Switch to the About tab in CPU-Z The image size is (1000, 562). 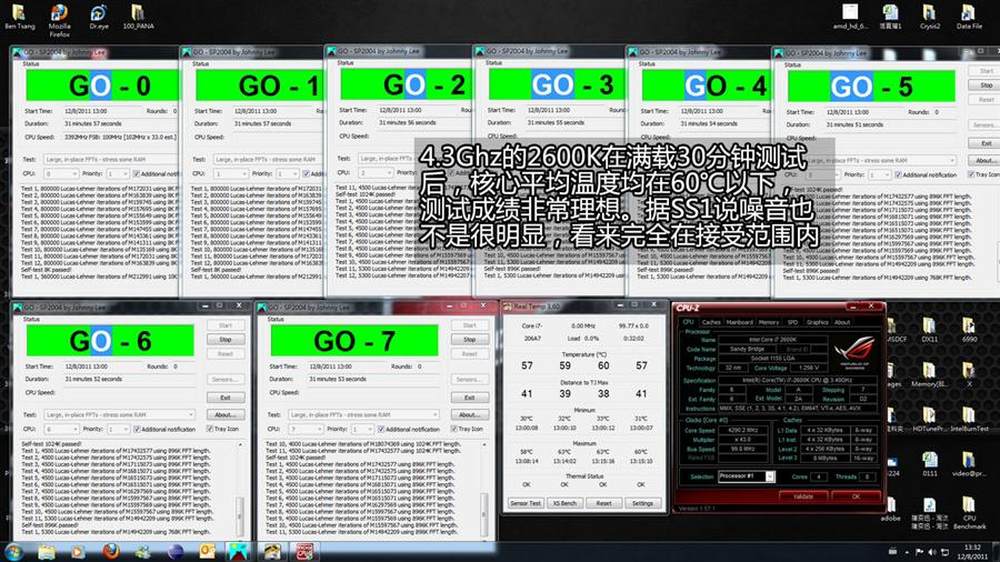842,322
